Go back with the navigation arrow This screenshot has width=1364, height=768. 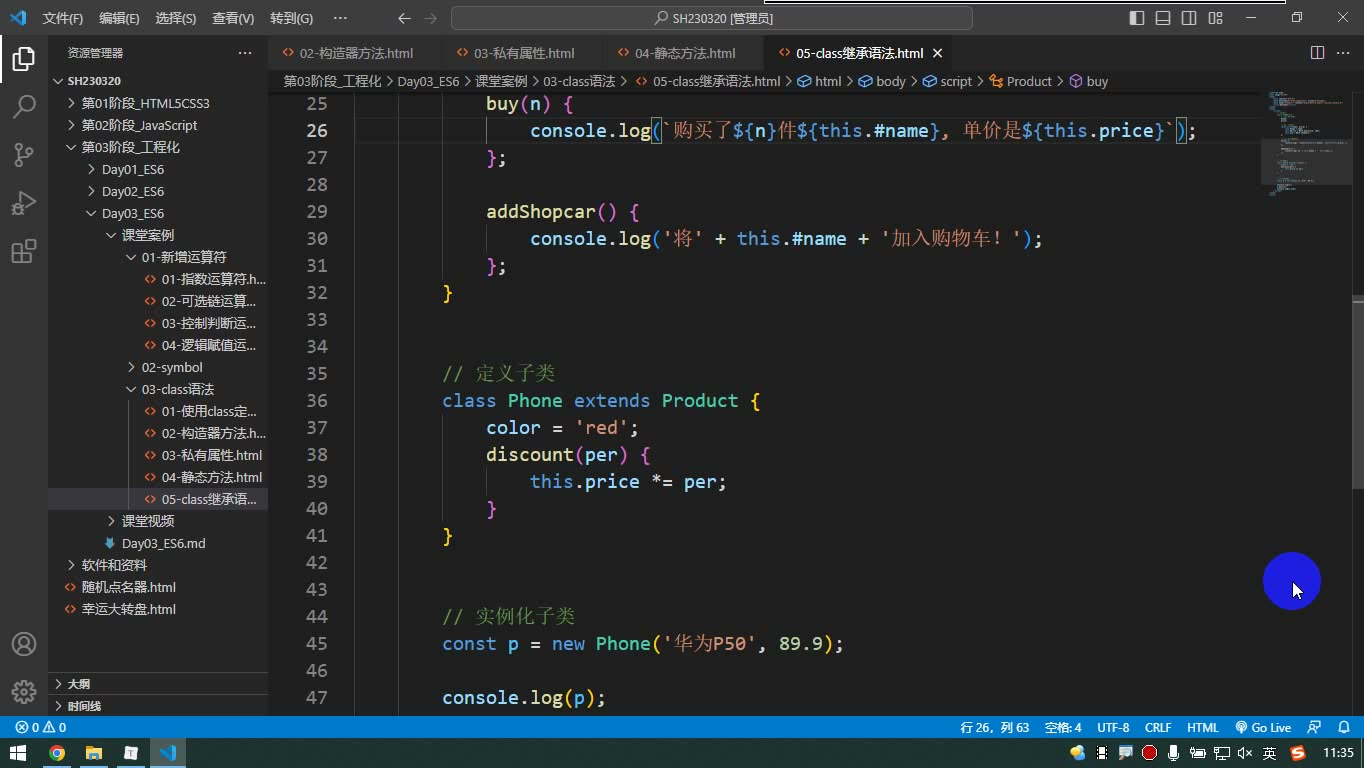404,18
